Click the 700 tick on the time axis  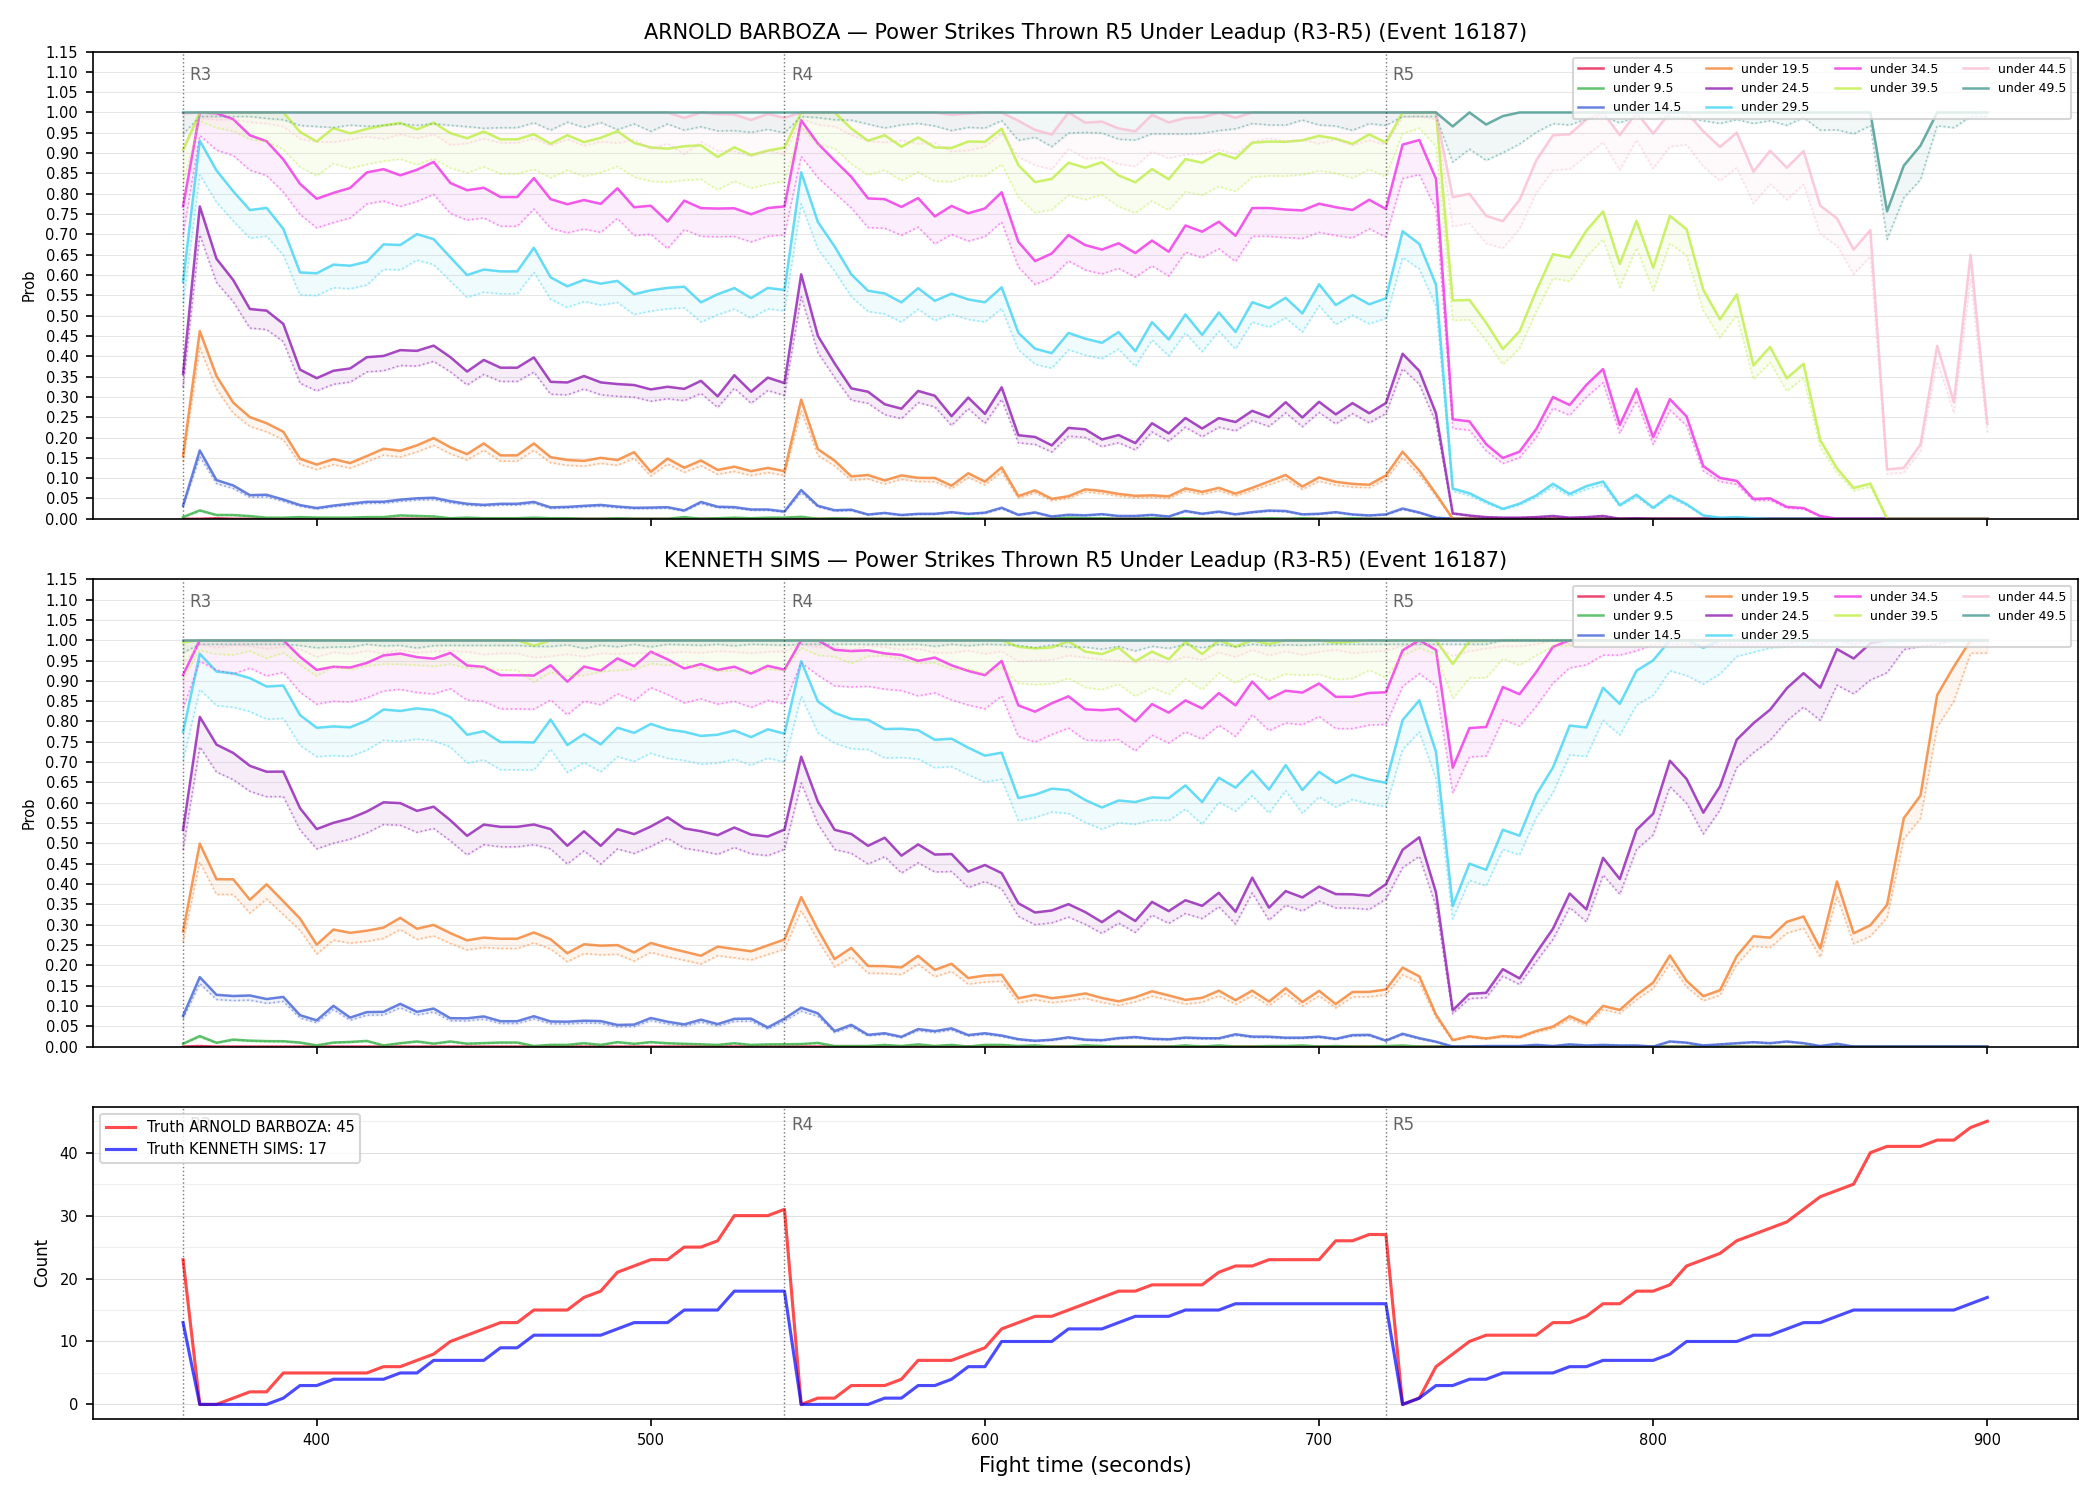click(1319, 1440)
